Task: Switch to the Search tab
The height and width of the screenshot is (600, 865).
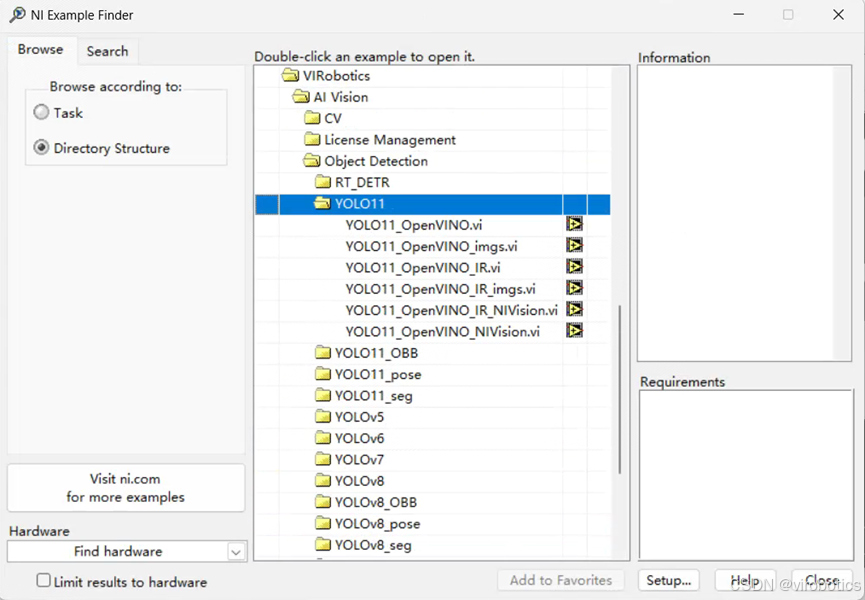Action: tap(108, 51)
